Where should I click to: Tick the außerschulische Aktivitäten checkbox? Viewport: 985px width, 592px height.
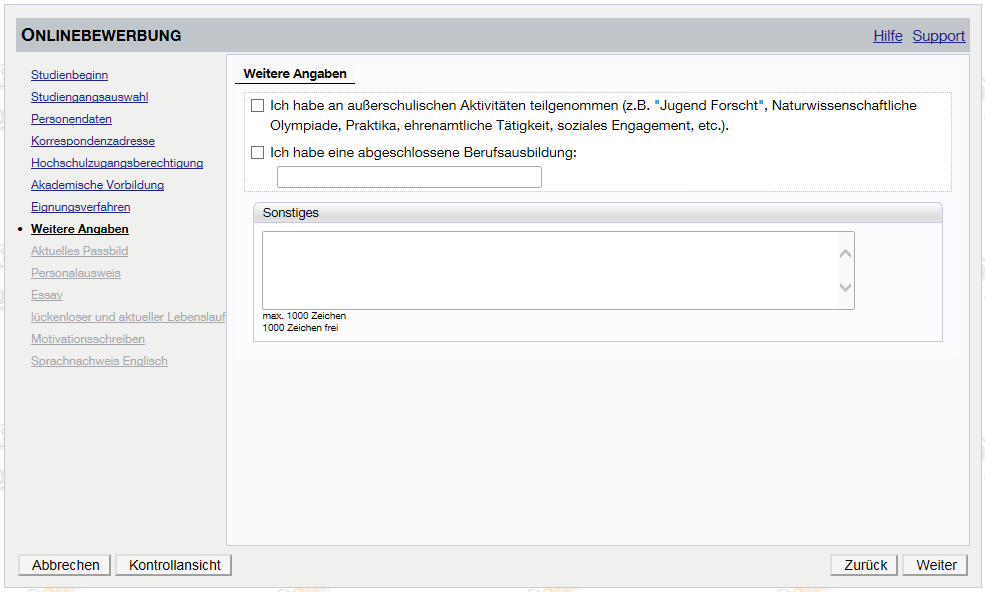point(258,105)
